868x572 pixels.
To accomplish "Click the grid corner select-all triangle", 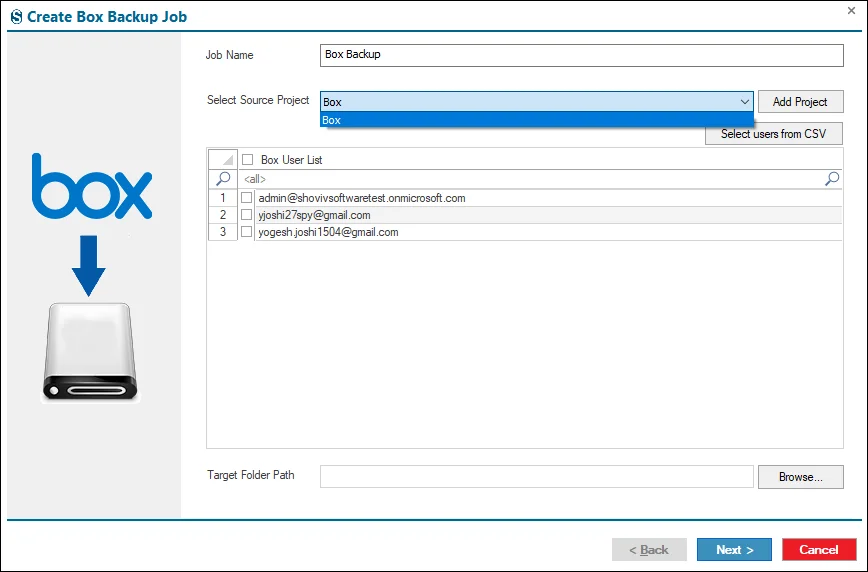I will point(223,159).
